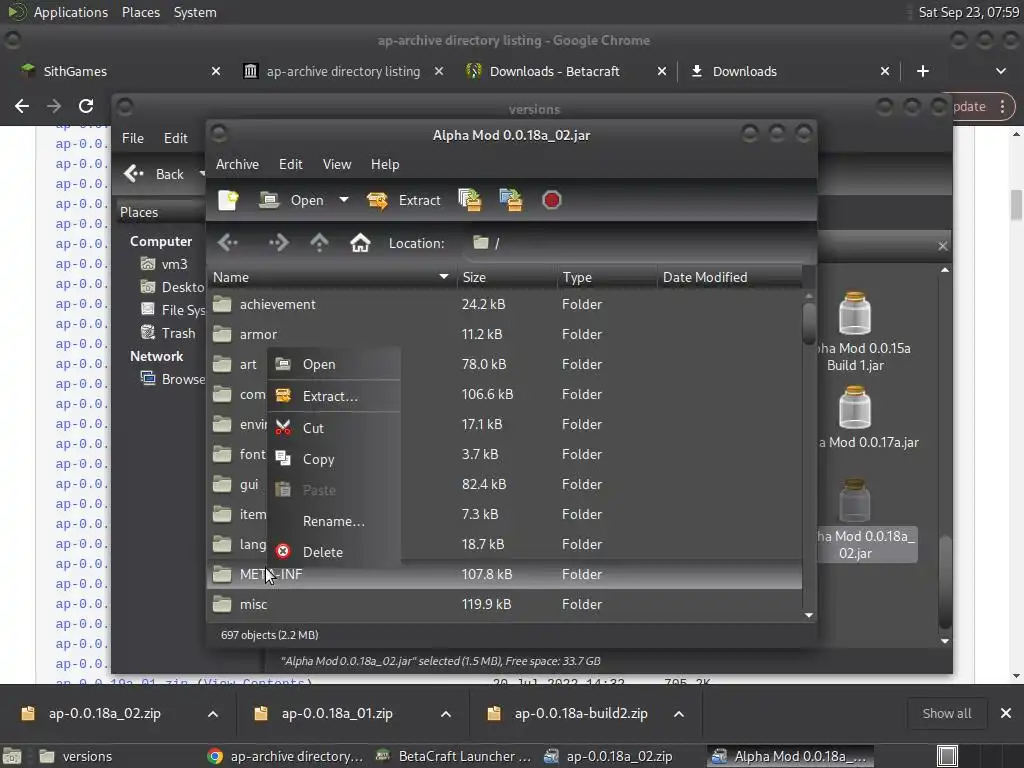
Task: Open the Archive menu
Action: (237, 165)
